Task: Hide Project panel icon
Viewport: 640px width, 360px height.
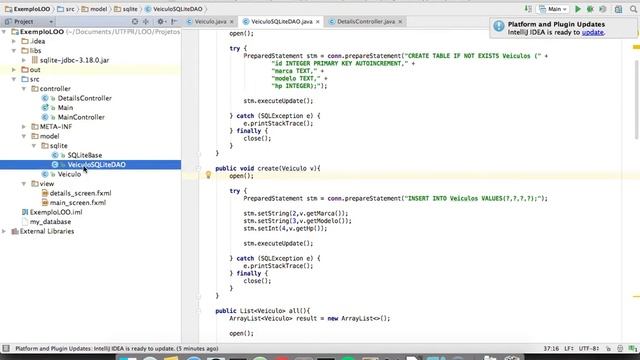Action: [x=174, y=22]
